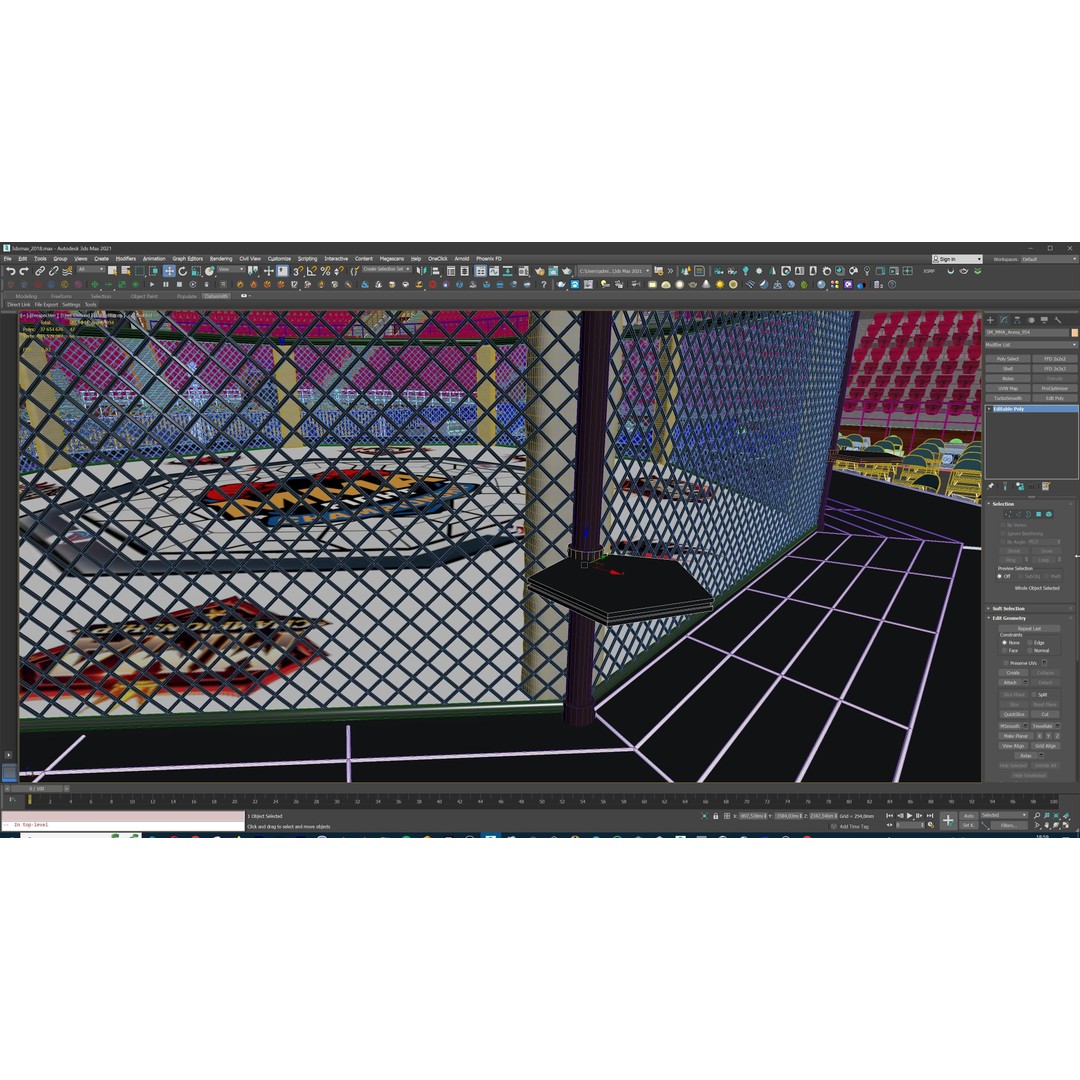This screenshot has width=1080, height=1080.
Task: Redo the last undone action
Action: [24, 271]
